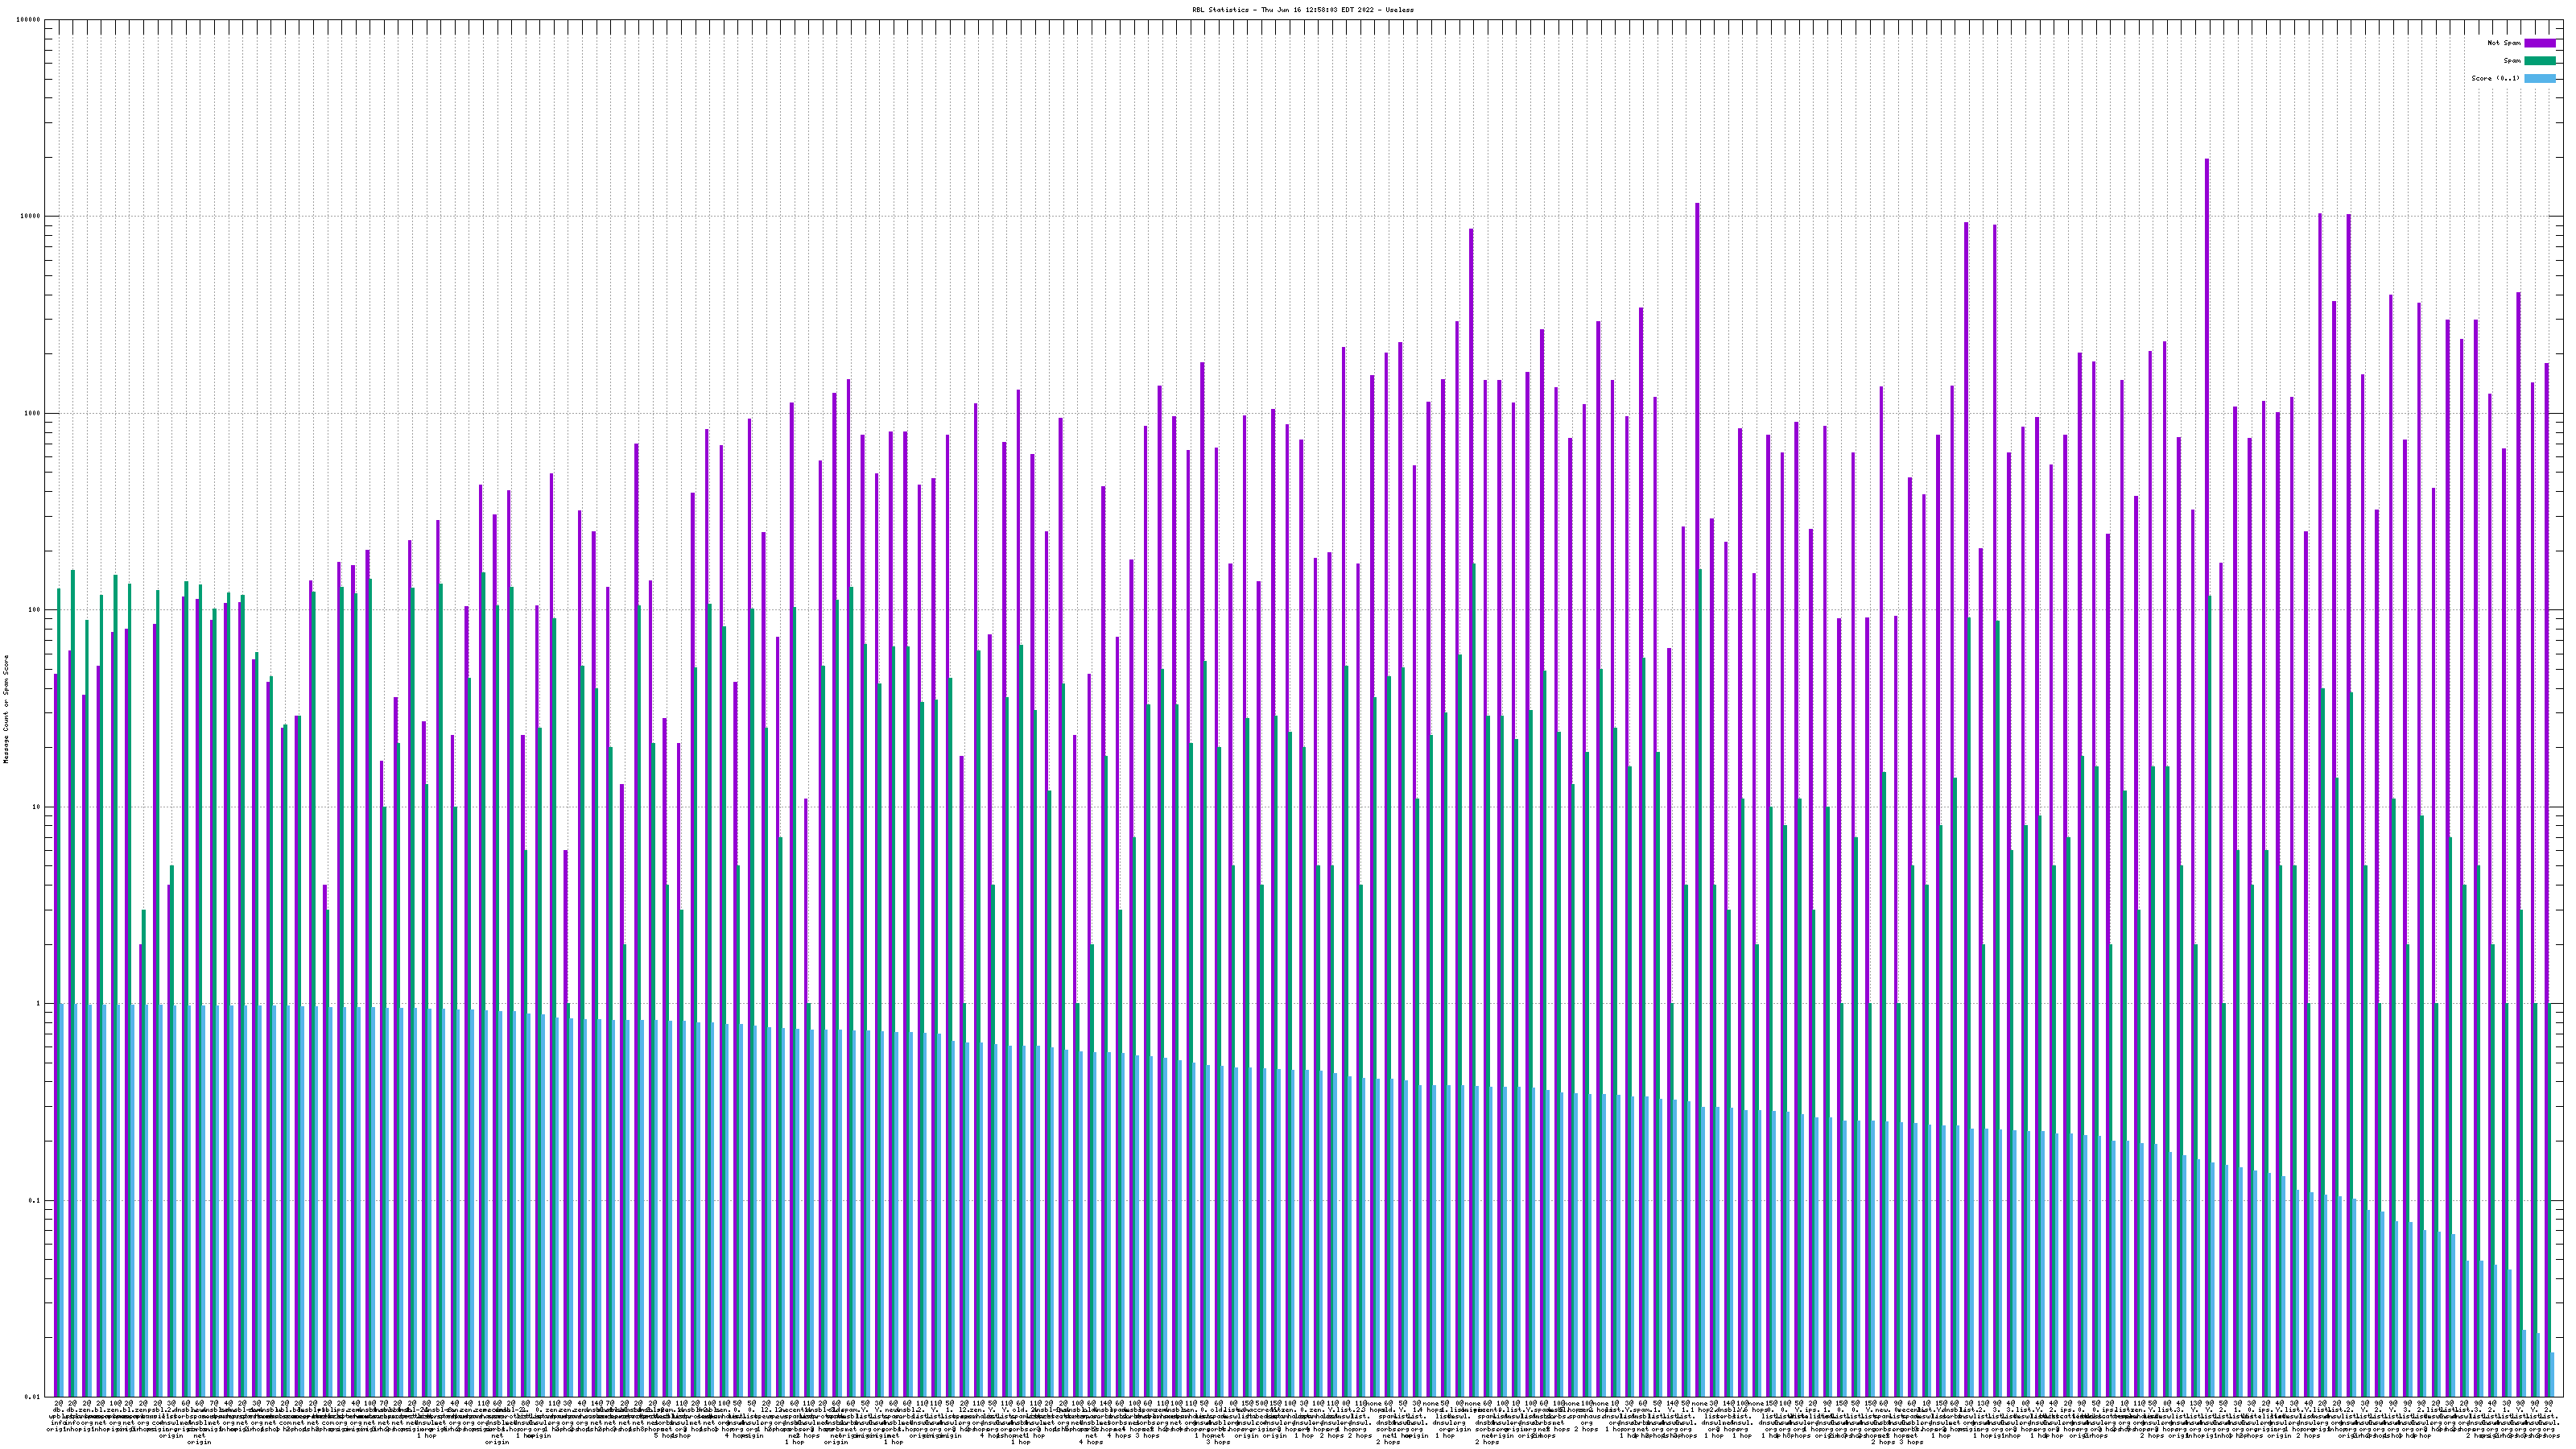Click the vertical 'Message Count or Spam Score' axis title

point(6,709)
